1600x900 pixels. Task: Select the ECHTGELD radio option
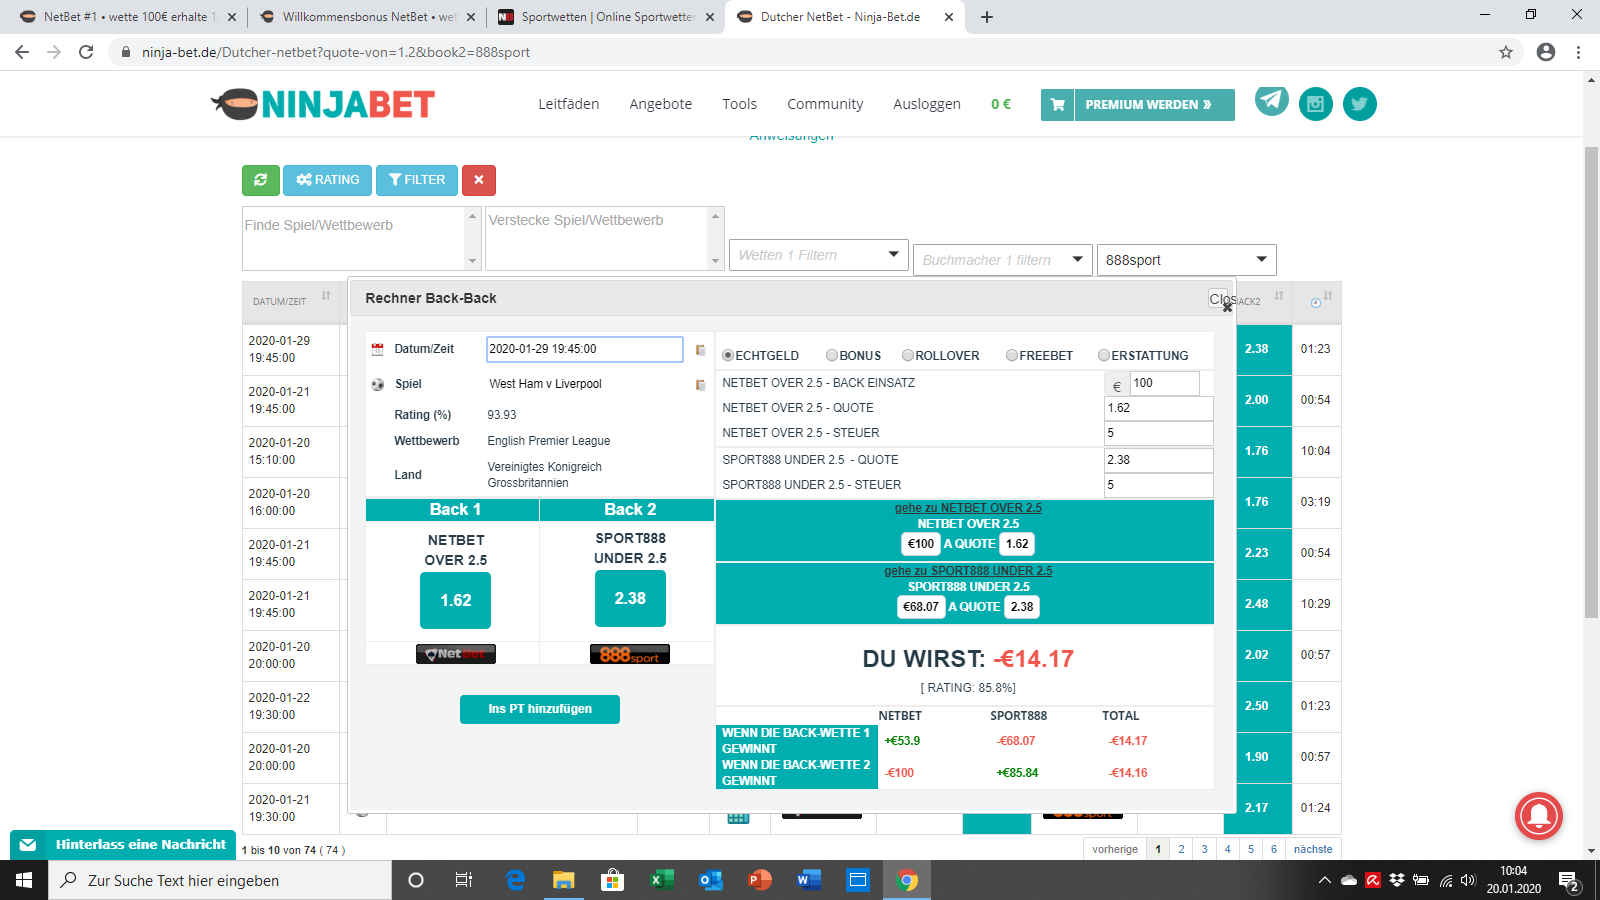click(728, 355)
